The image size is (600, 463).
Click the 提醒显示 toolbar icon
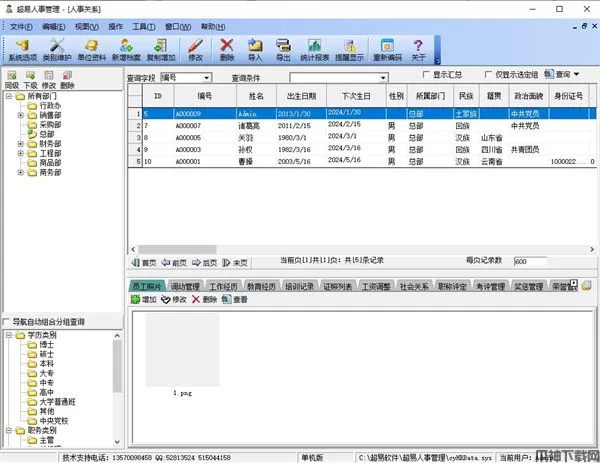(350, 50)
